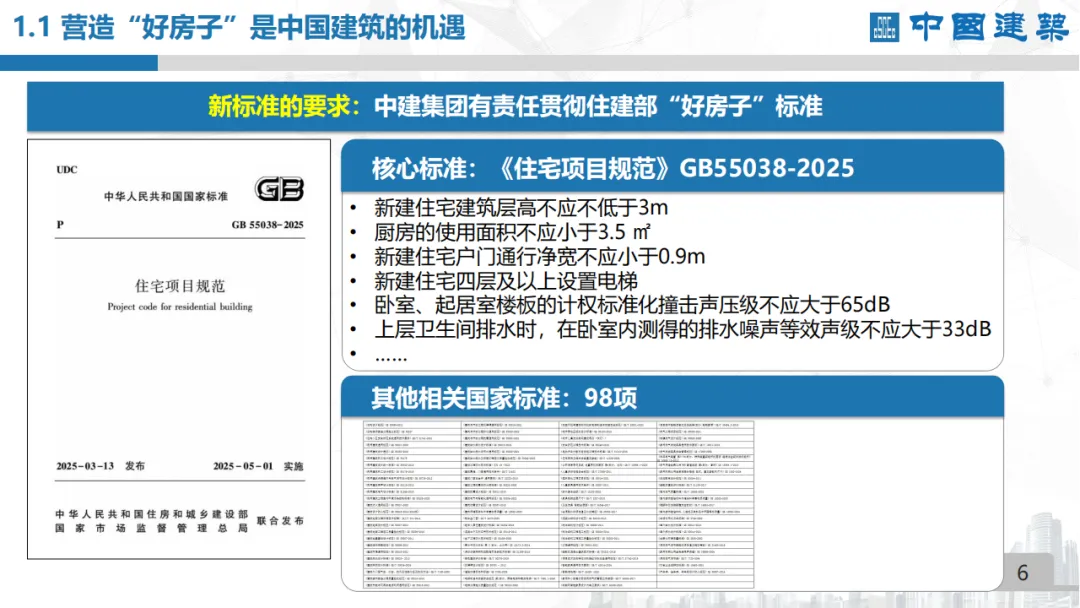Click the bullet 新建住宅四层及以上设置电梯
1080x608 pixels.
pos(506,281)
